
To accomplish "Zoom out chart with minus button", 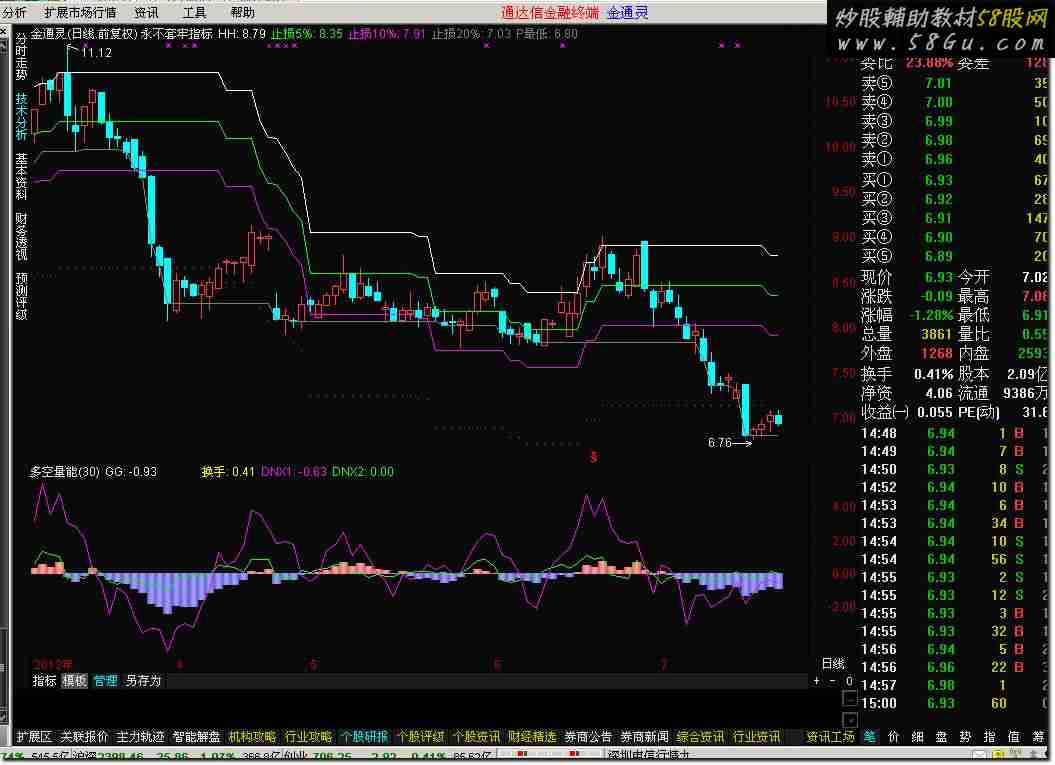I will (832, 681).
